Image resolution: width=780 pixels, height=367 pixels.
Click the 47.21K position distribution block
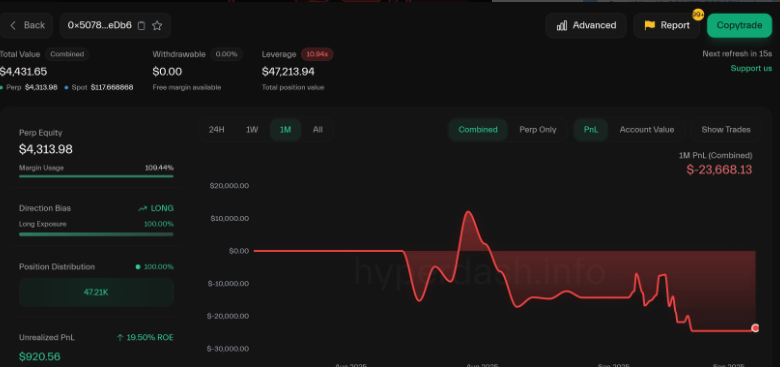tap(97, 292)
